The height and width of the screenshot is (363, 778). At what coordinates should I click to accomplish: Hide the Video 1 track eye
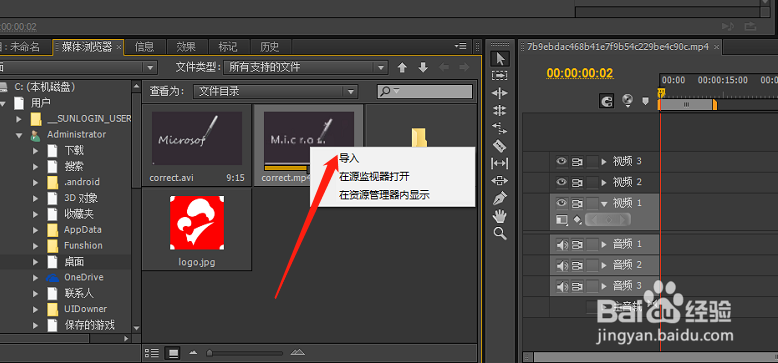tap(561, 203)
